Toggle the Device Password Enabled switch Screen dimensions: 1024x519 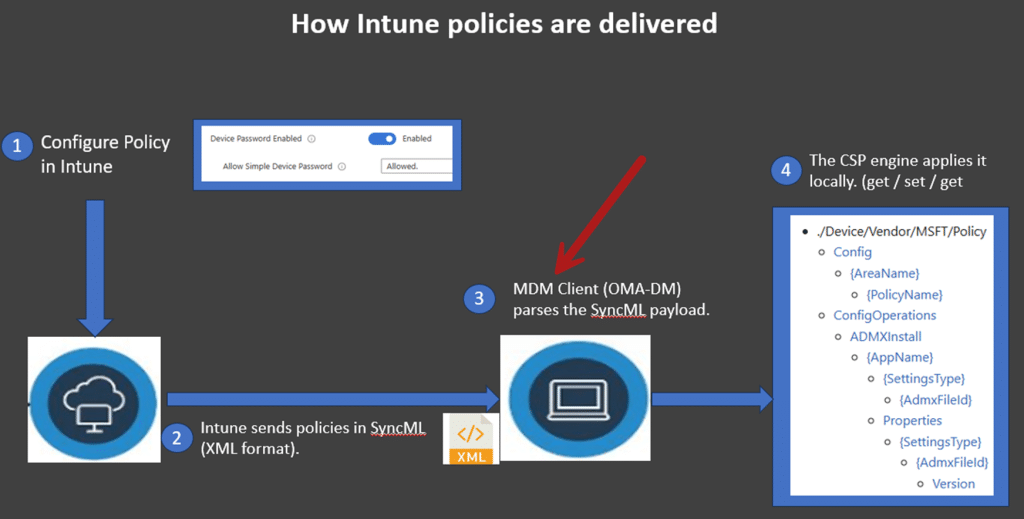point(383,139)
